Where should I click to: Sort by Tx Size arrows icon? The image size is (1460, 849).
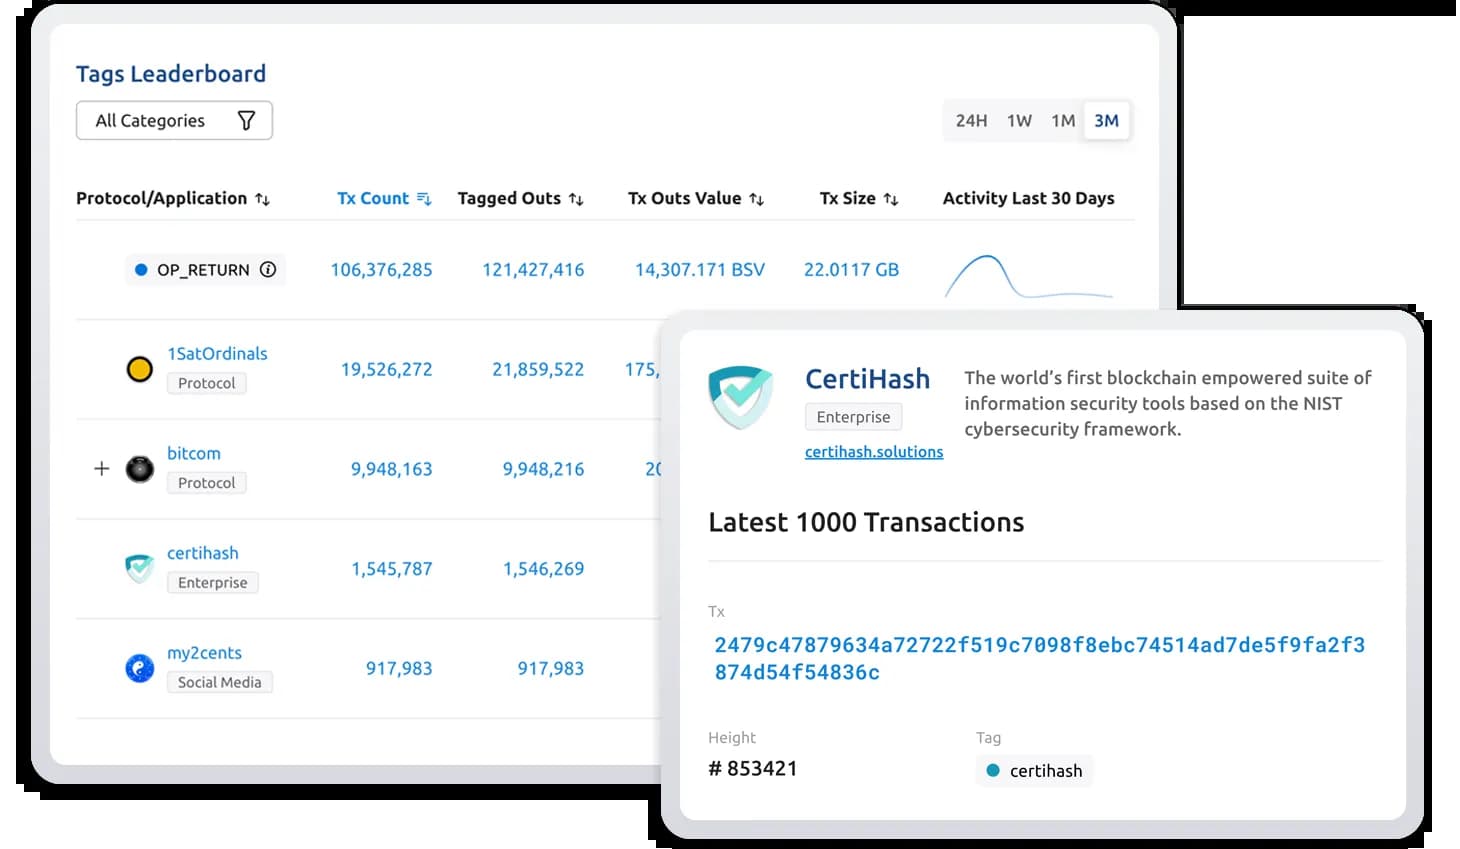(891, 199)
